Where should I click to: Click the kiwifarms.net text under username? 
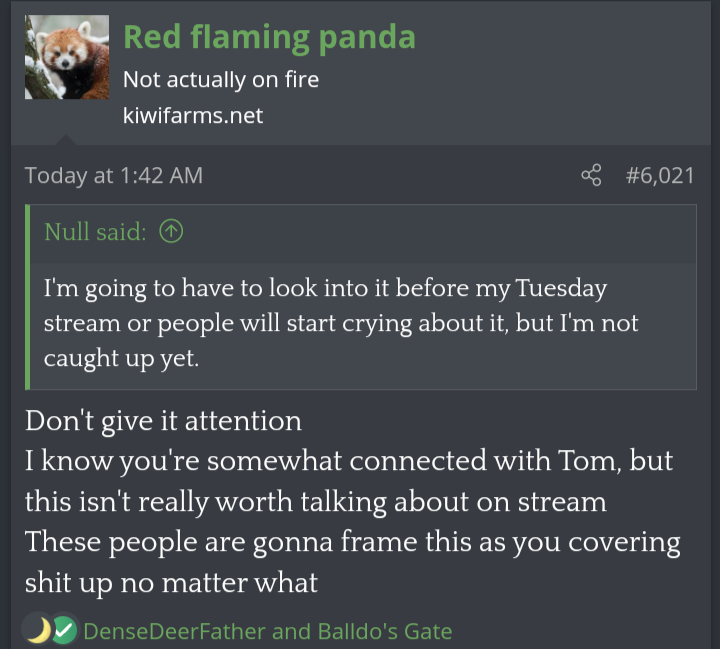pos(192,115)
